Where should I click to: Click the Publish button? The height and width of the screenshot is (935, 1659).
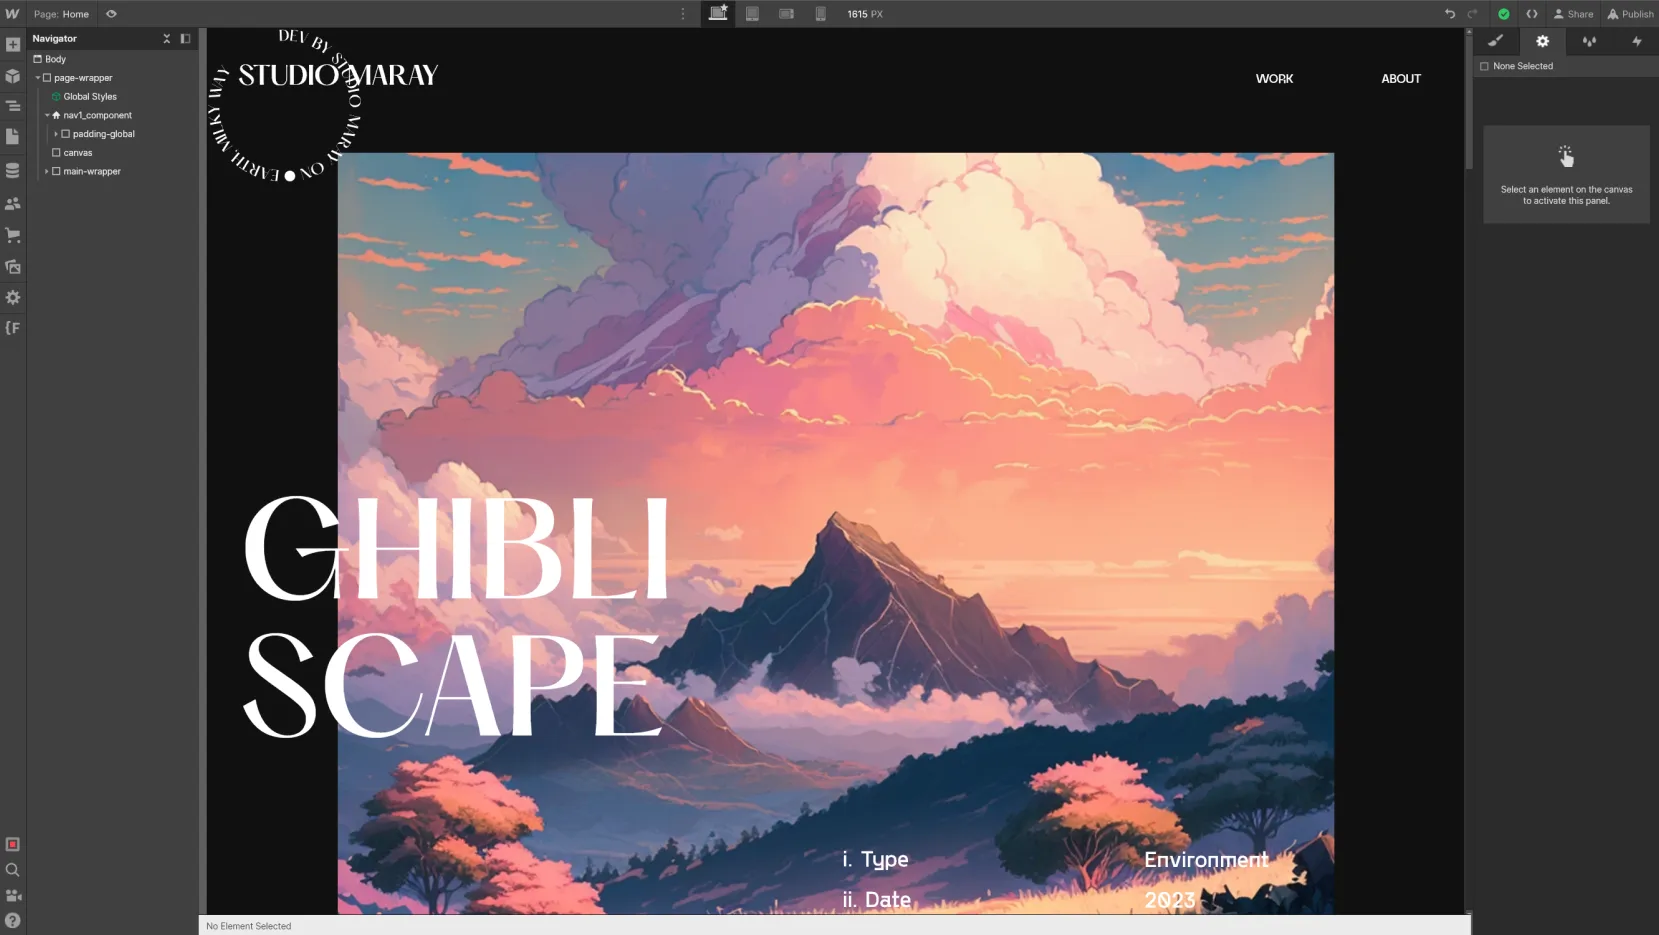(x=1630, y=14)
